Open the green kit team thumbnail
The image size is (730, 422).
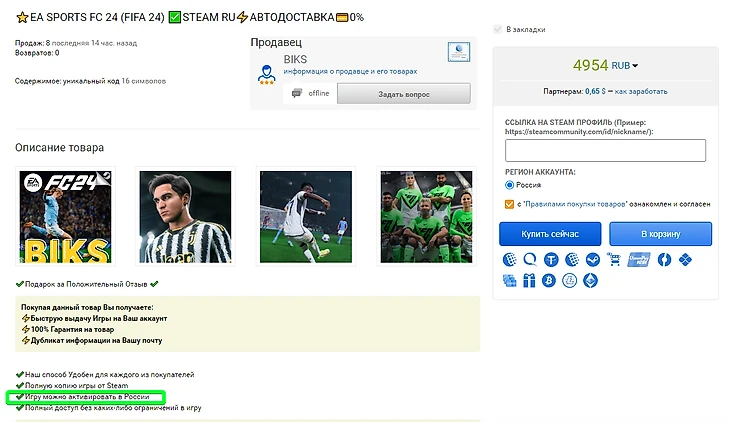coord(426,217)
